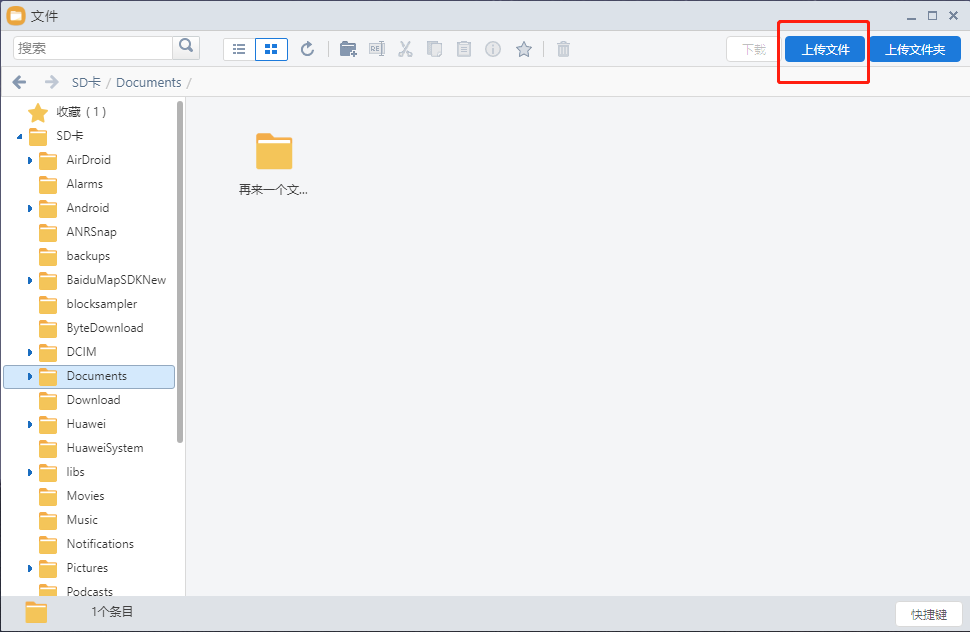Select the Download folder in sidebar
This screenshot has height=632, width=970.
93,400
